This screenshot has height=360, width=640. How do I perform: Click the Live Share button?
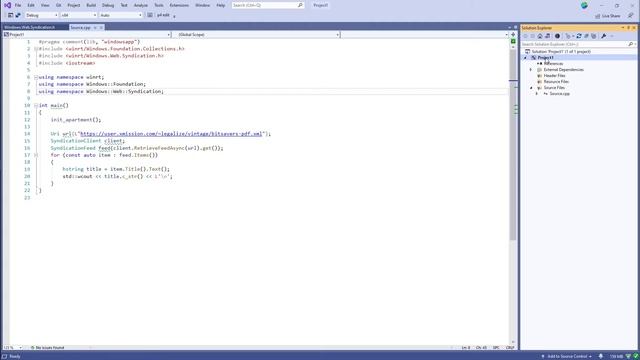(608, 16)
